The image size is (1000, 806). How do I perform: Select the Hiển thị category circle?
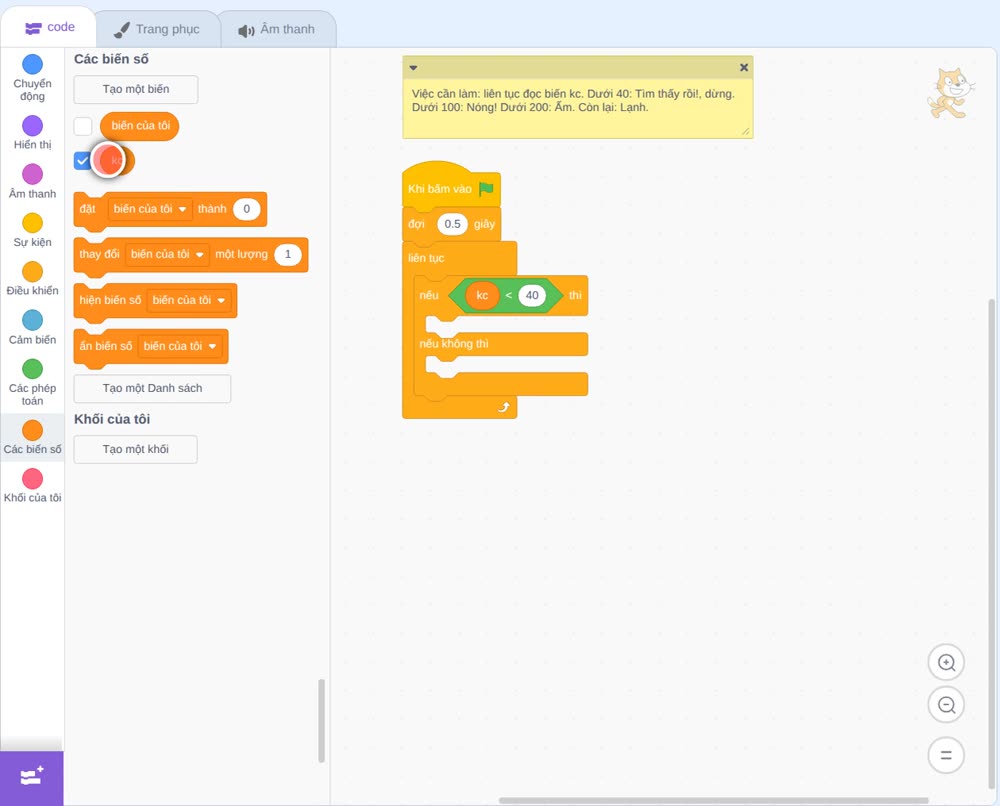[33, 126]
